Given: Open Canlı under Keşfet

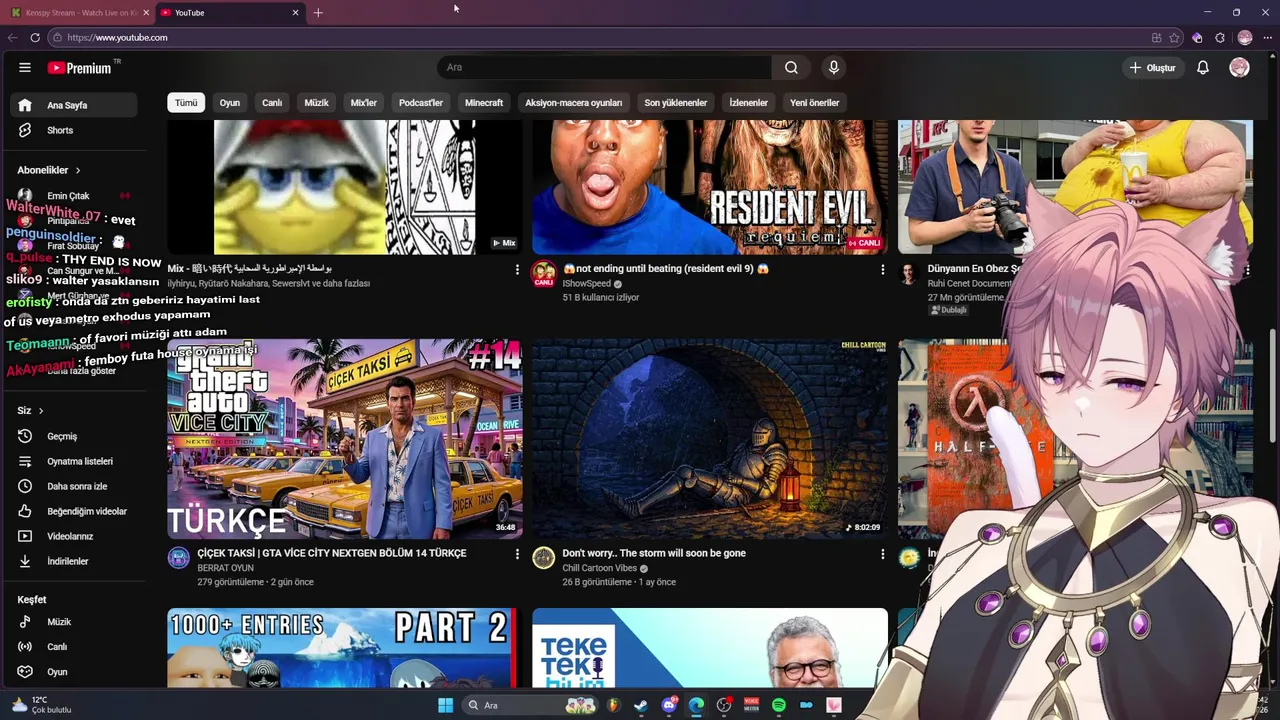Looking at the screenshot, I should (74, 646).
